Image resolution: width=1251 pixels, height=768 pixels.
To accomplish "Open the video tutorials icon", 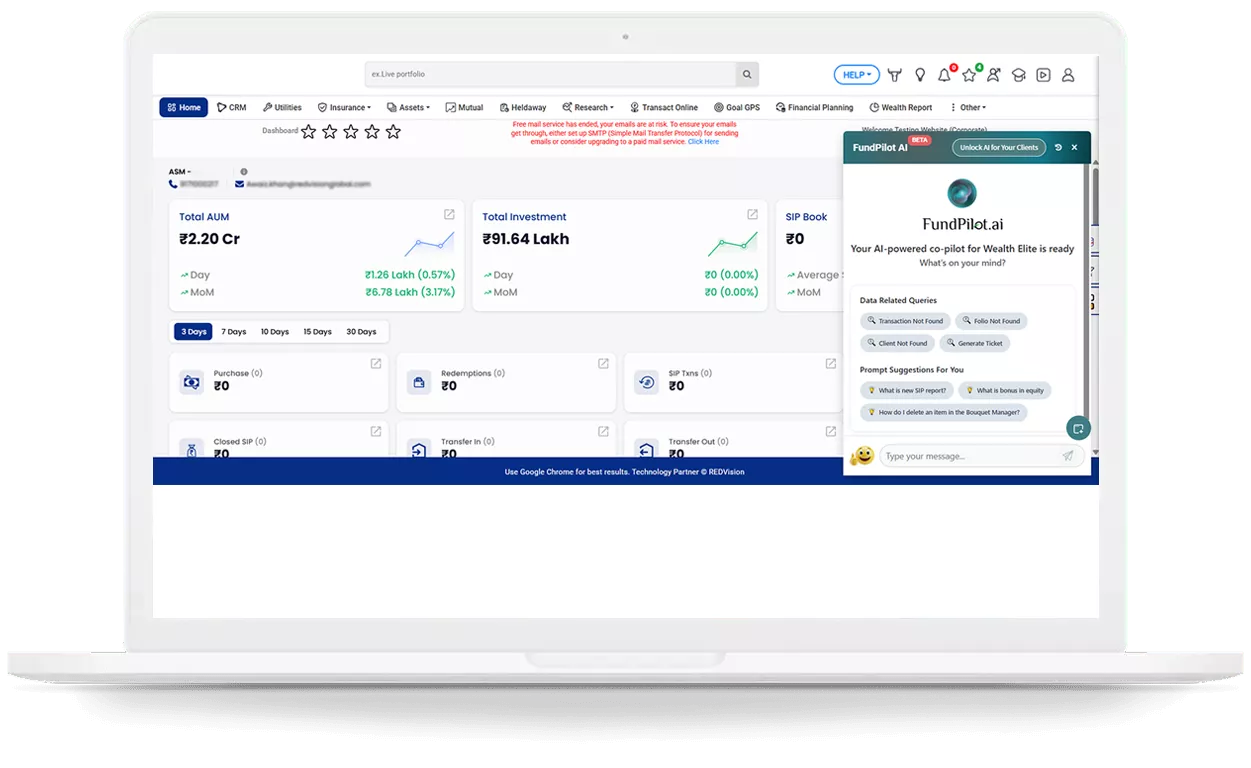I will coord(1043,75).
